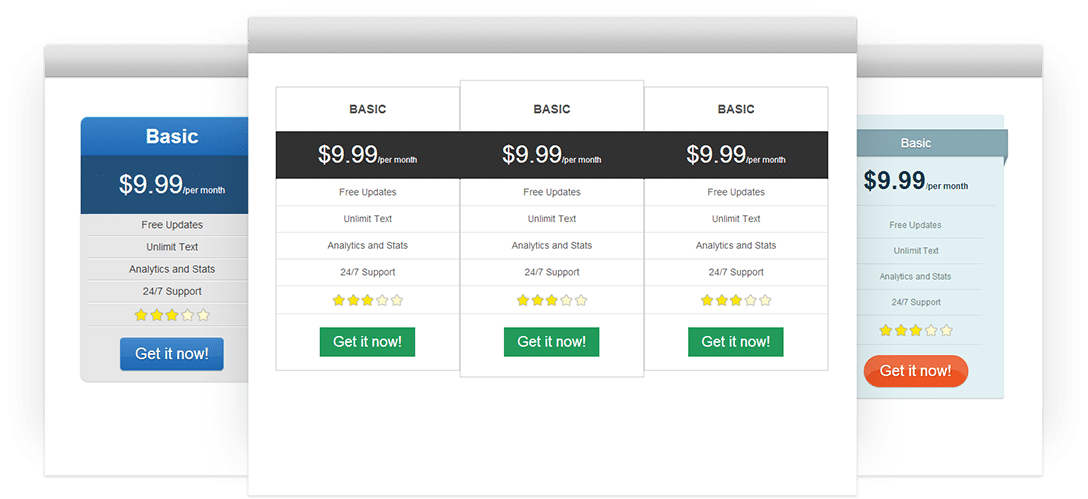Click the orange "Get it now!" button

tap(915, 371)
